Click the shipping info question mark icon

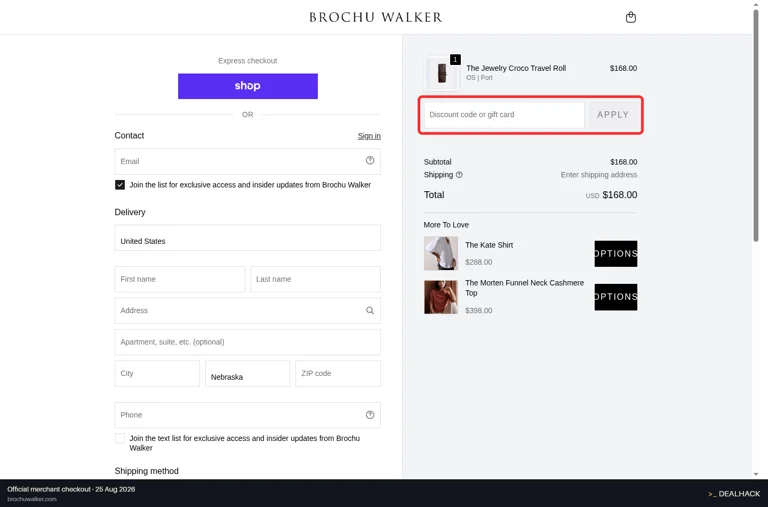459,174
